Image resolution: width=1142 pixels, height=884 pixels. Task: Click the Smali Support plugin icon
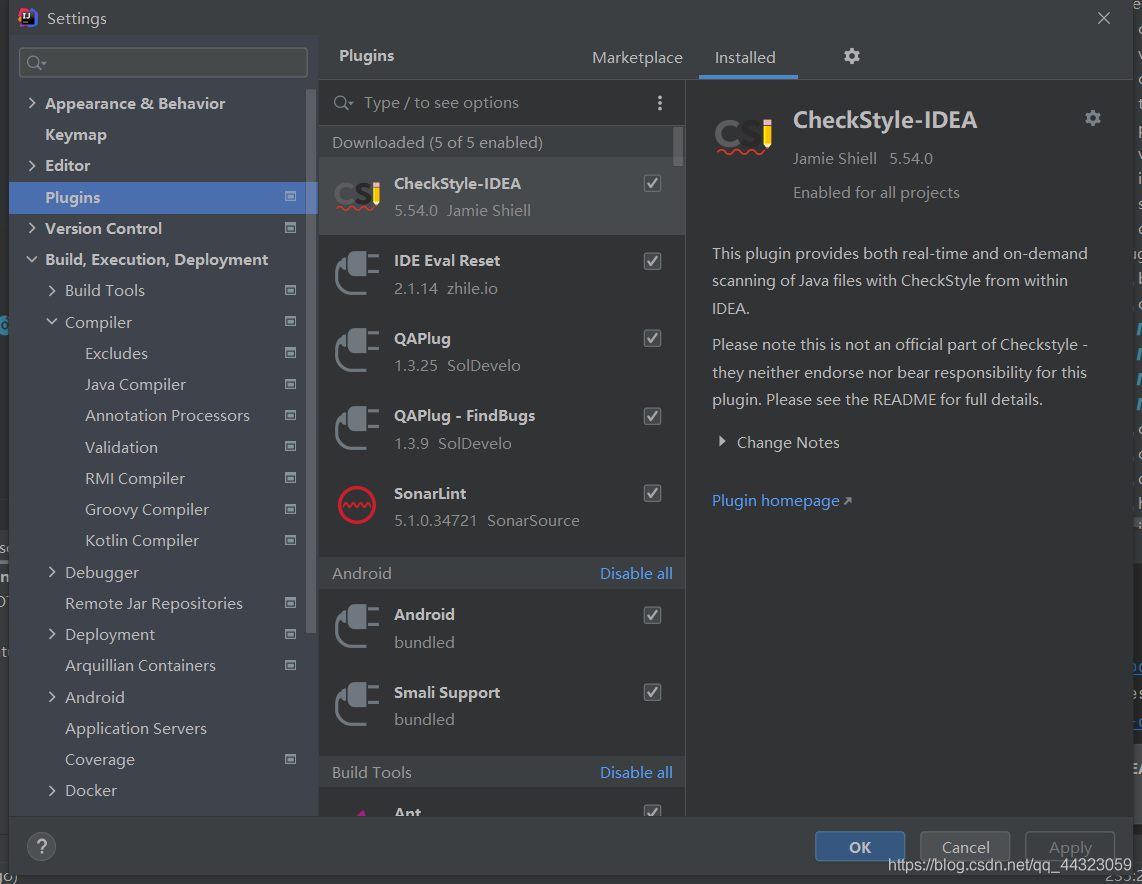[357, 704]
